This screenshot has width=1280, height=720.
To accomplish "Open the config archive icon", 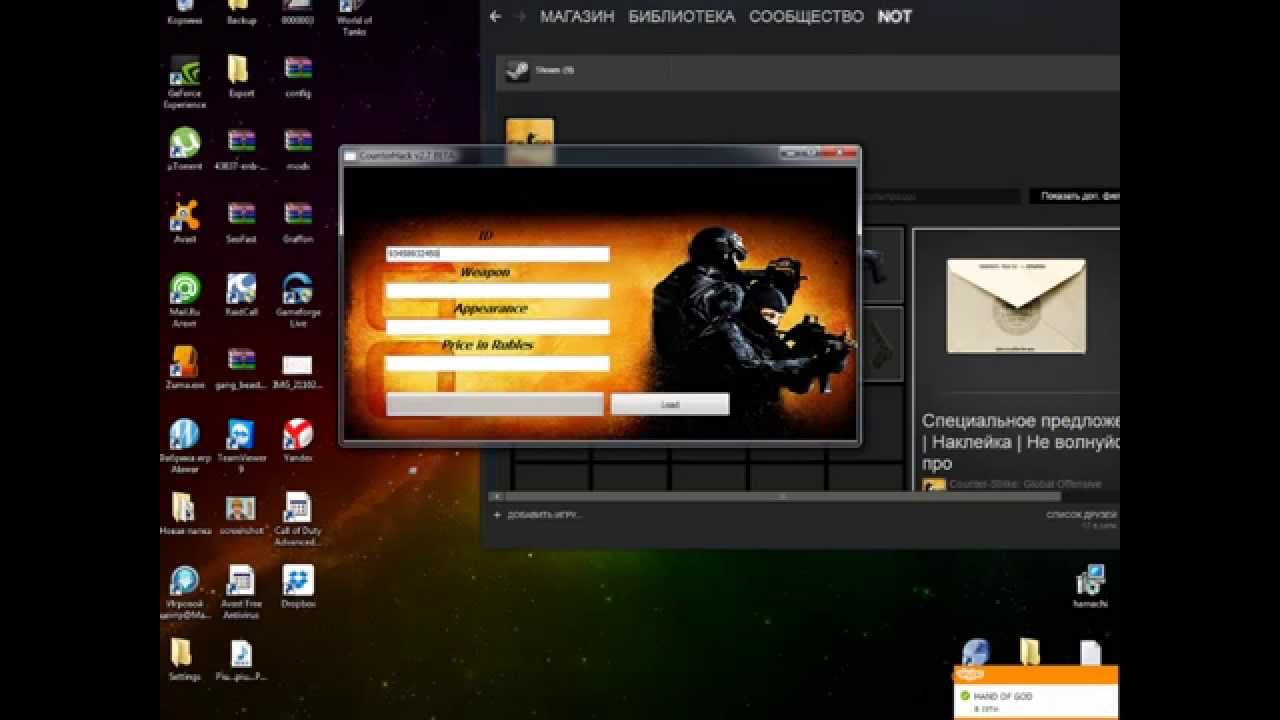I will tap(298, 77).
